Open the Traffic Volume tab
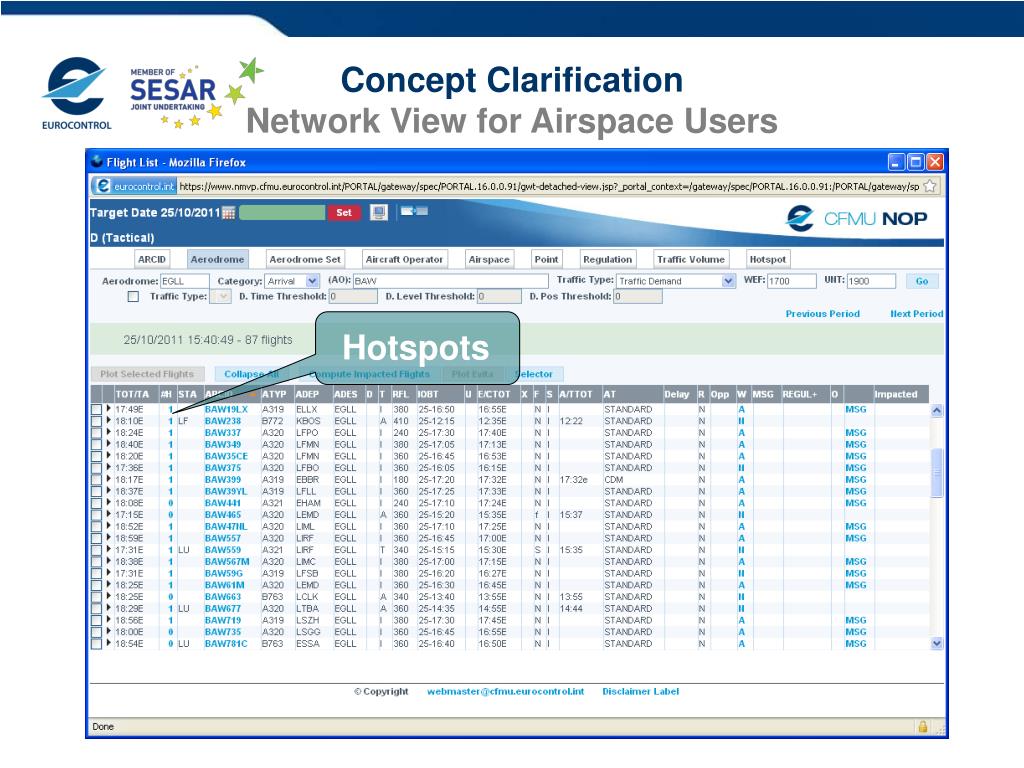 click(691, 259)
